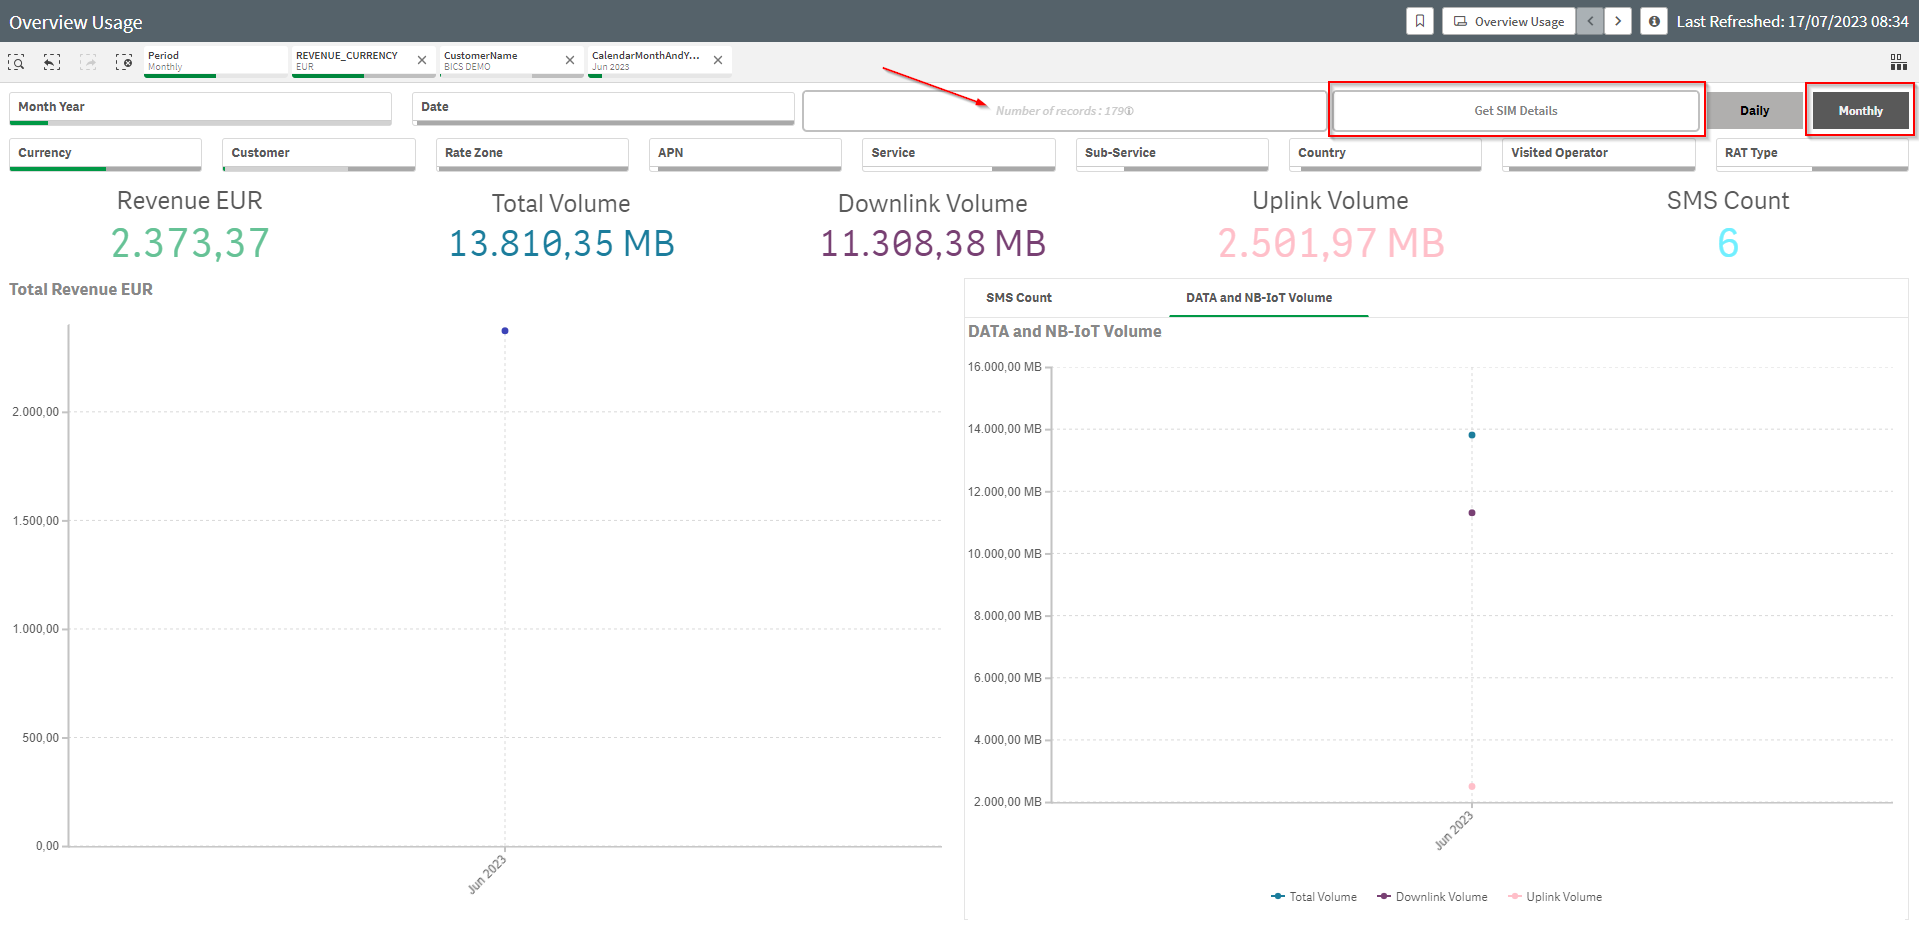Viewport: 1919px width, 930px height.
Task: Click the Get SIM Details button
Action: (1515, 111)
